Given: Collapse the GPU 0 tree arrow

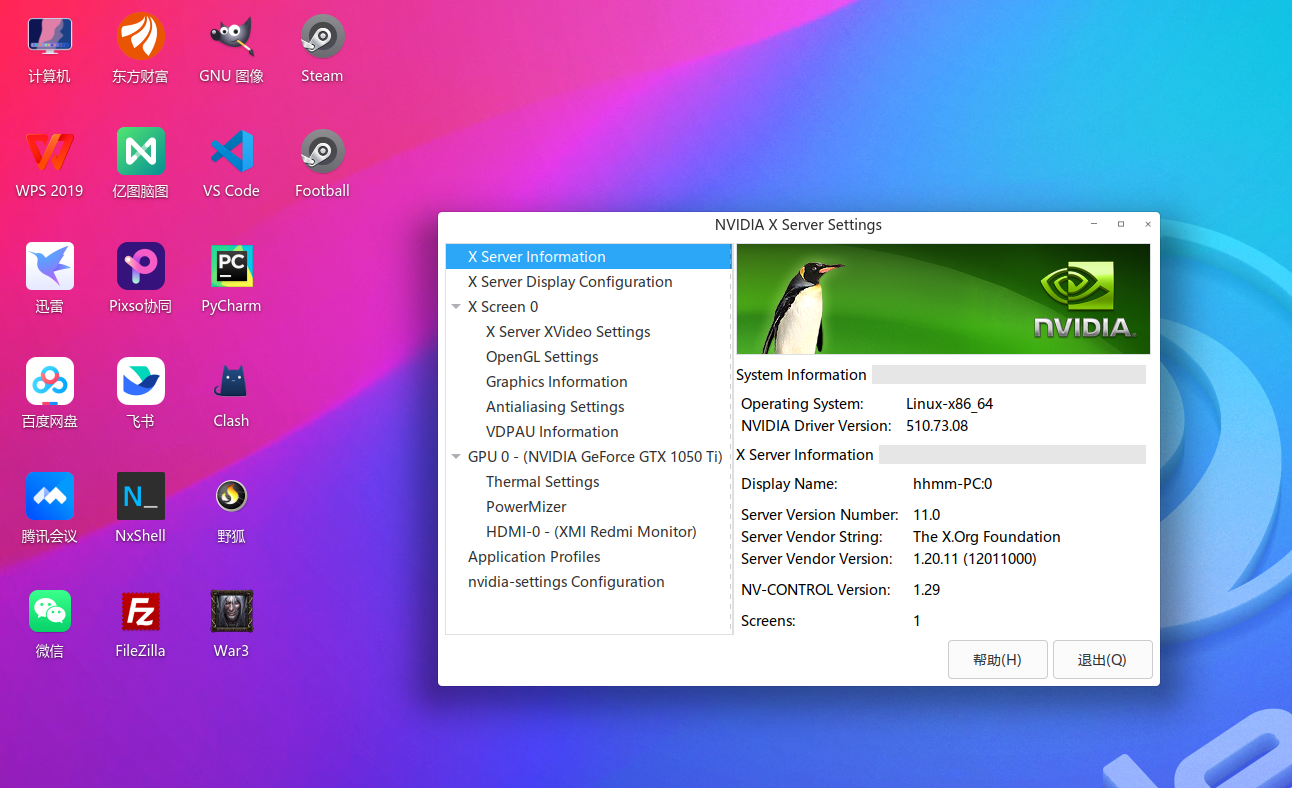Looking at the screenshot, I should 456,457.
